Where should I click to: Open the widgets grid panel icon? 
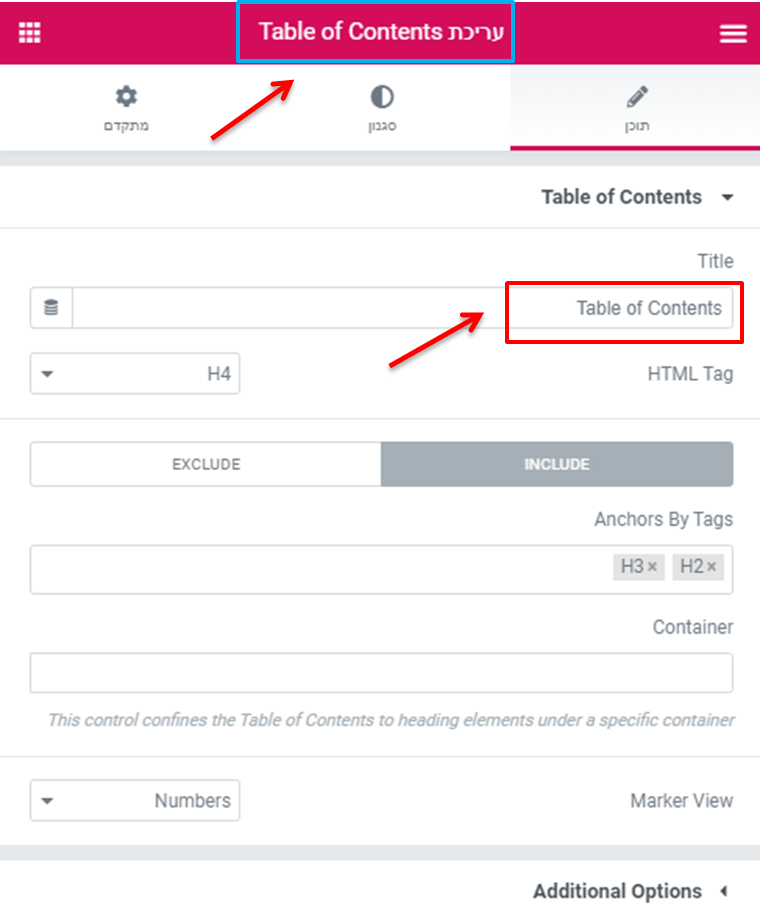[x=30, y=32]
